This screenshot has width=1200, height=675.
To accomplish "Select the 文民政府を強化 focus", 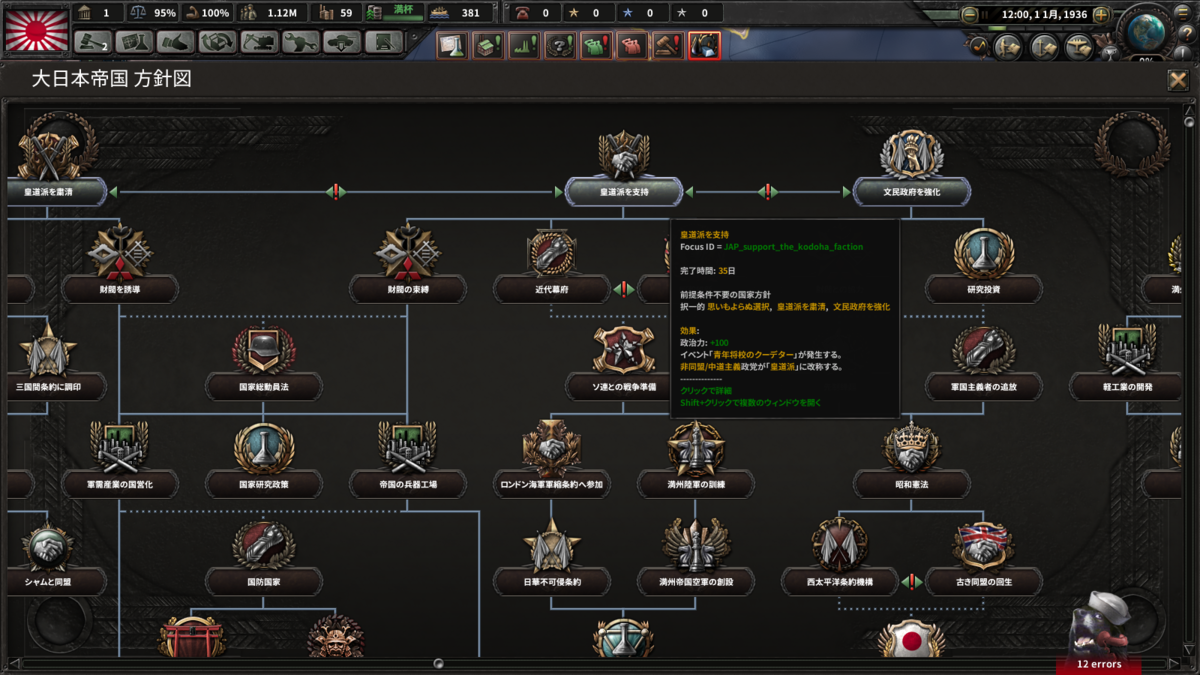I will [x=912, y=191].
